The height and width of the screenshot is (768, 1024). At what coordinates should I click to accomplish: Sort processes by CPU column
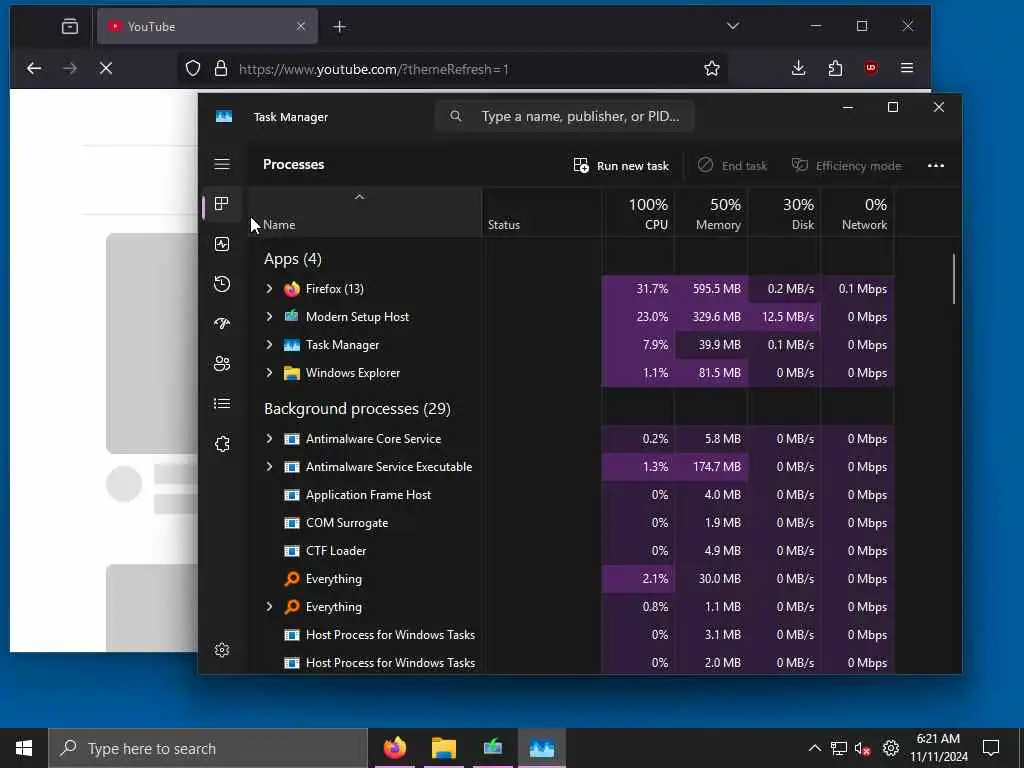point(638,212)
